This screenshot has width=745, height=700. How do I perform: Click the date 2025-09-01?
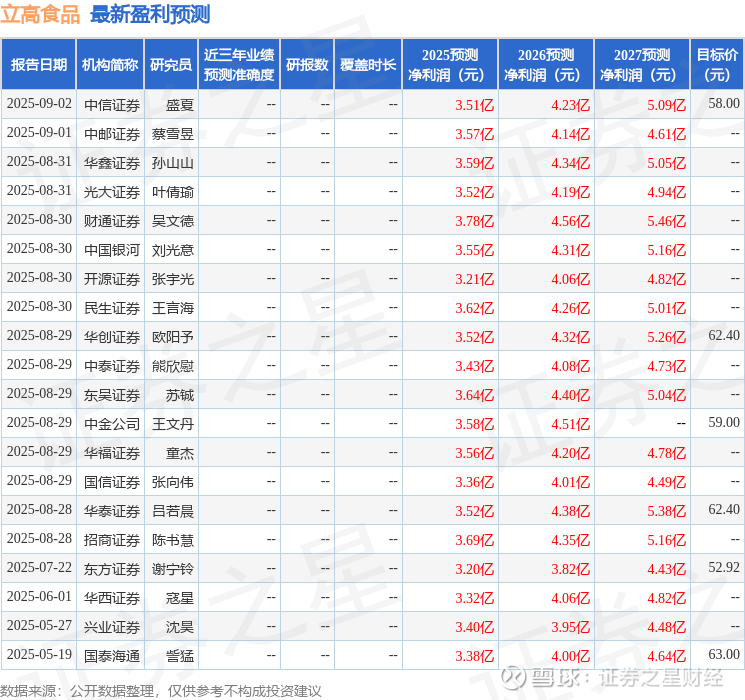(39, 133)
